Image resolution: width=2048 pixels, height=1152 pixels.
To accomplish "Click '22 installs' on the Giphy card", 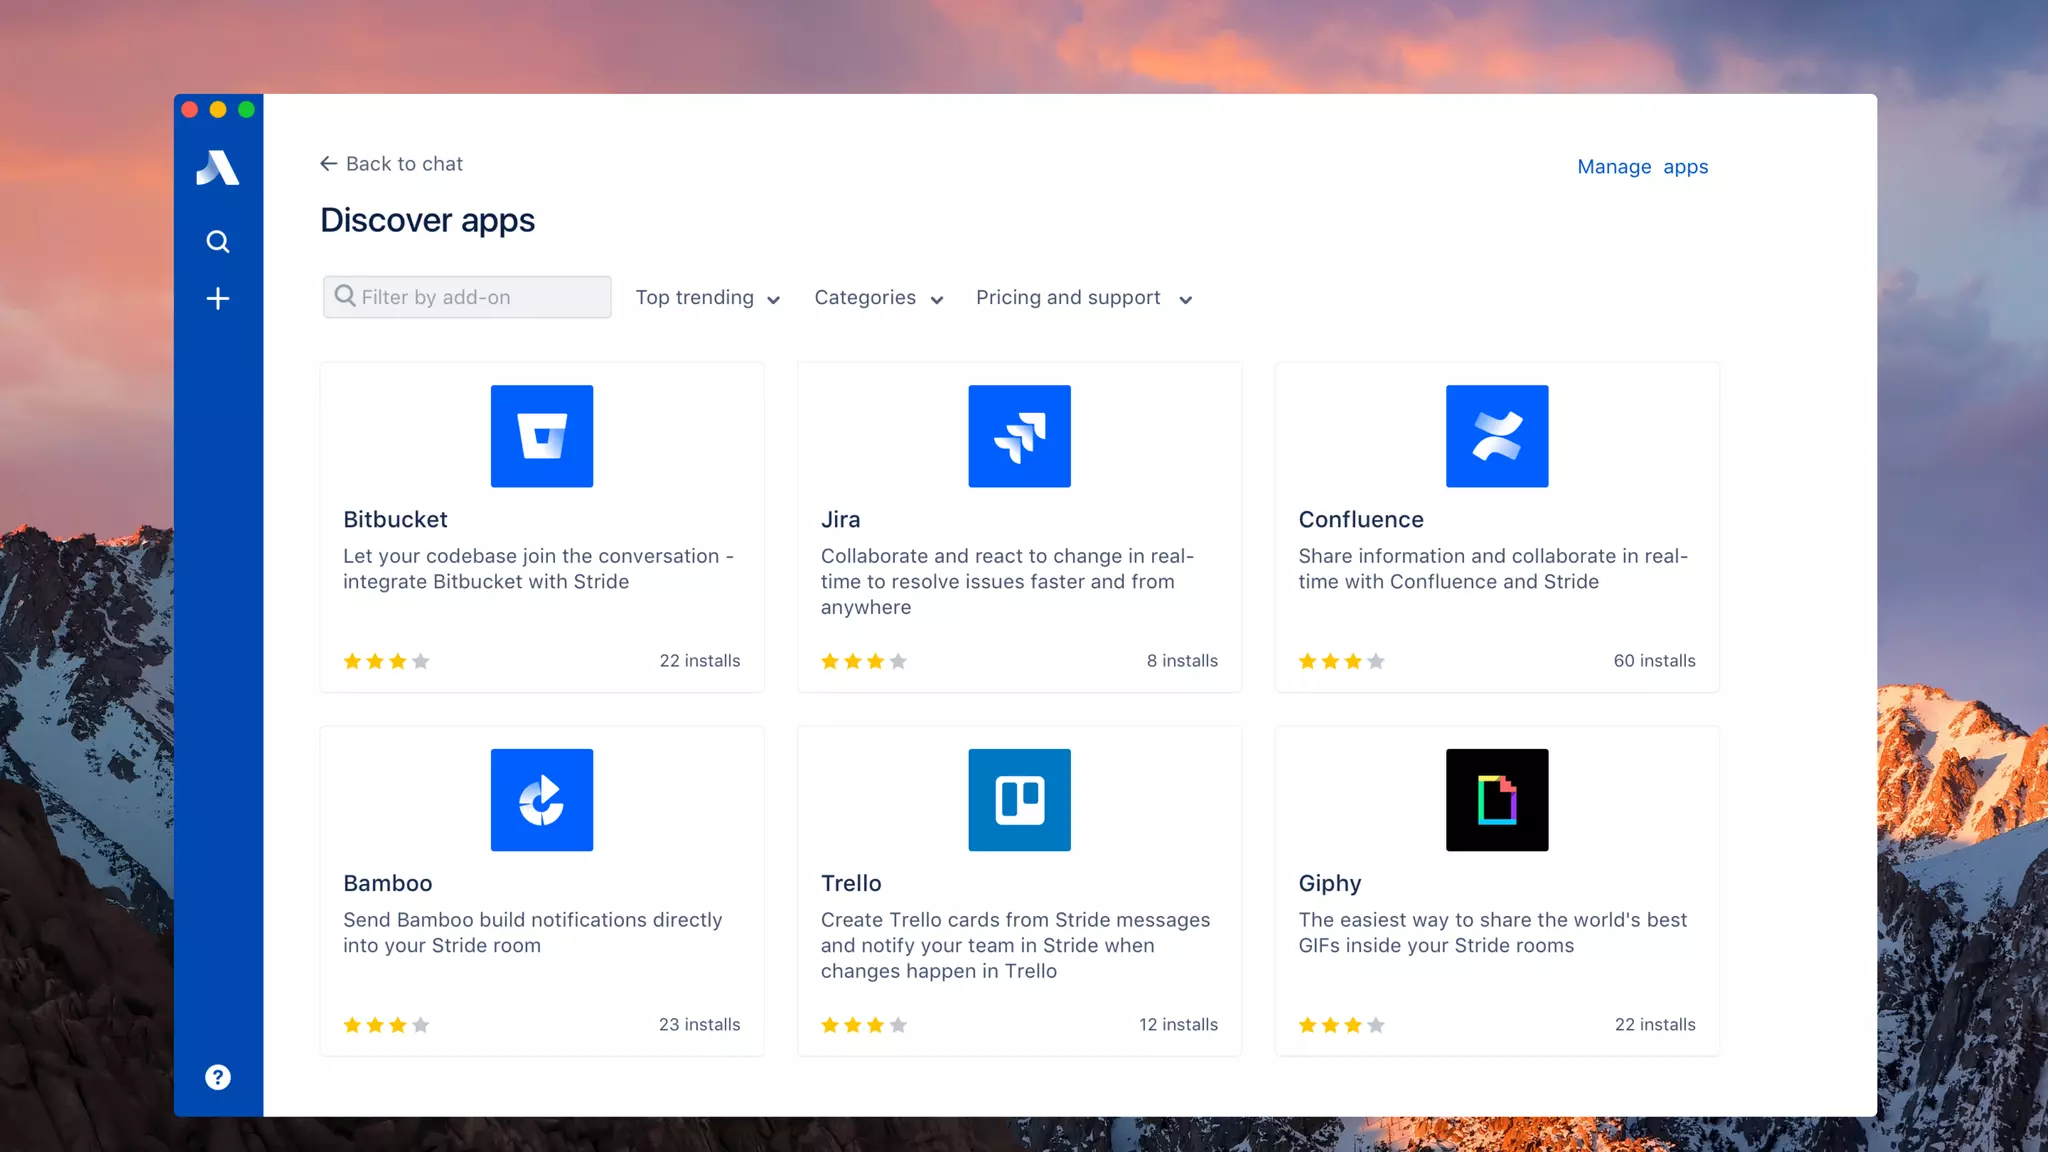I will [1655, 1025].
